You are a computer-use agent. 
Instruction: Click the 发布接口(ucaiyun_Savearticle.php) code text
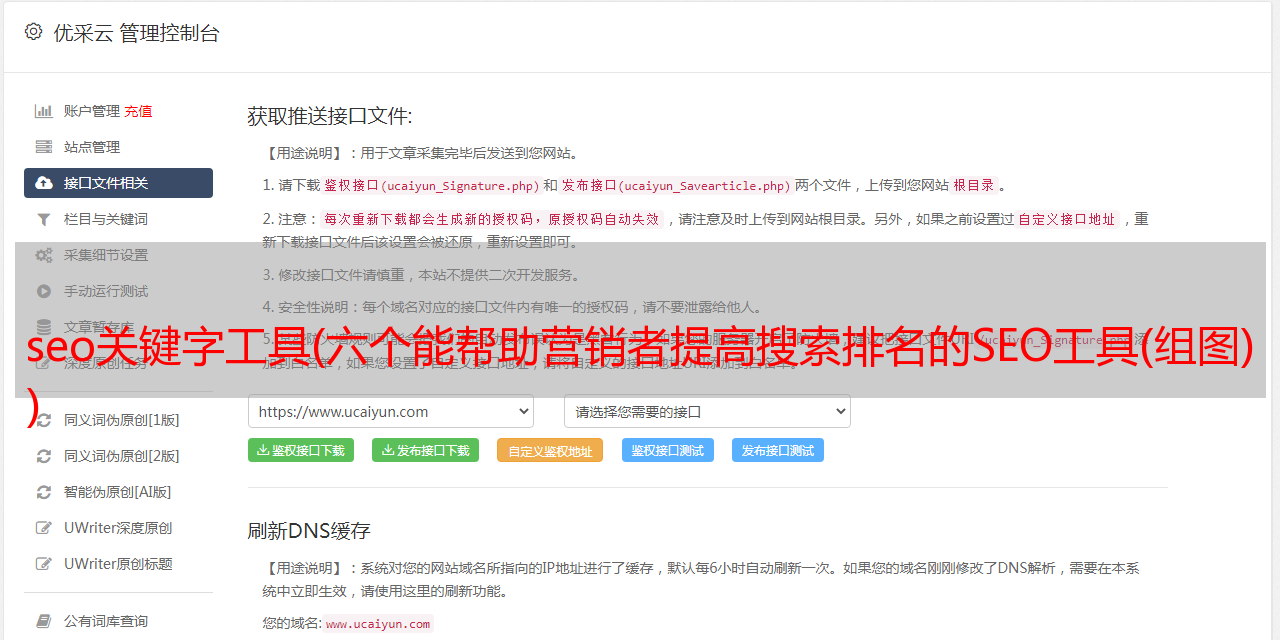pos(676,186)
